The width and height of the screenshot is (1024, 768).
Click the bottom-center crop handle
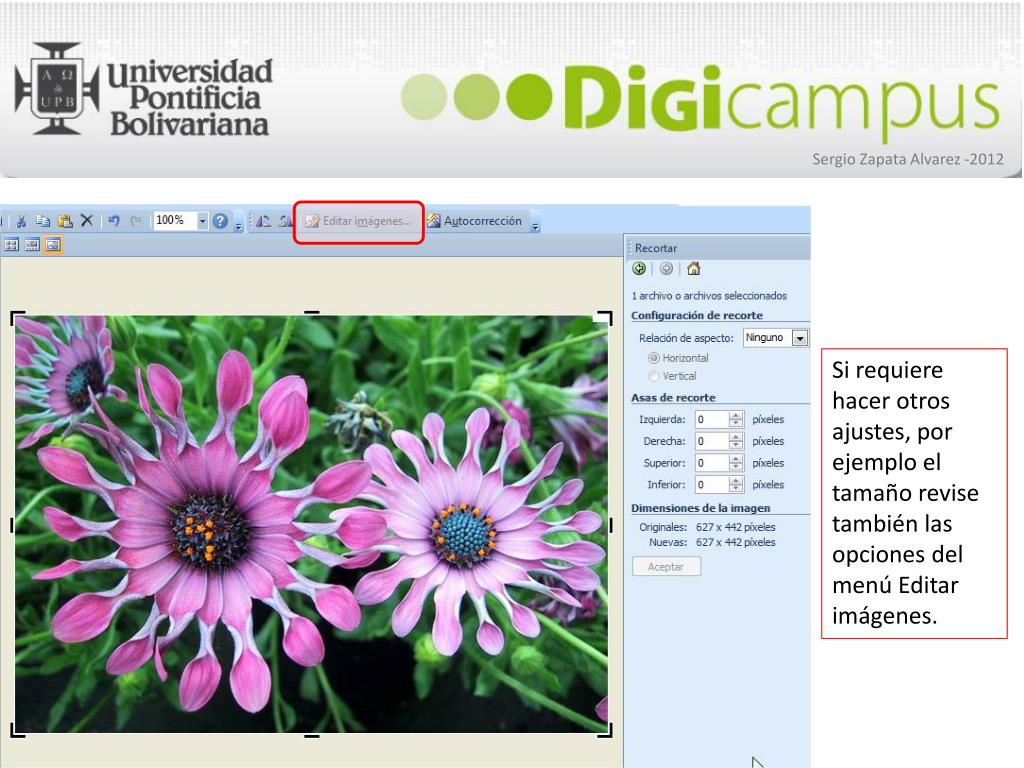312,735
